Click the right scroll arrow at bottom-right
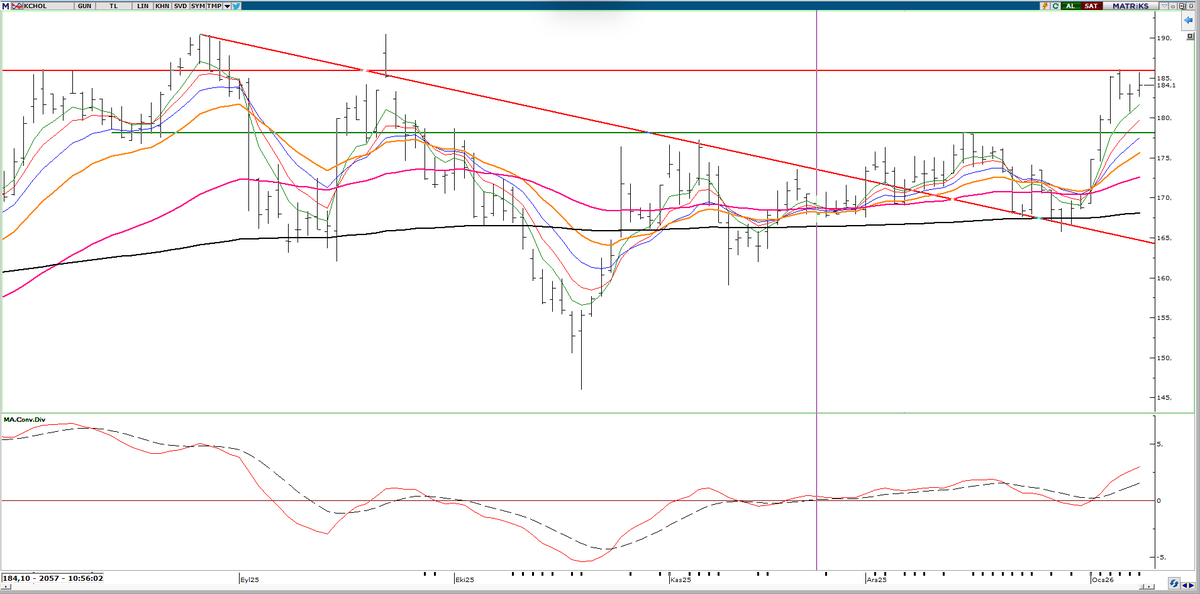This screenshot has width=1200, height=594. [x=1191, y=585]
